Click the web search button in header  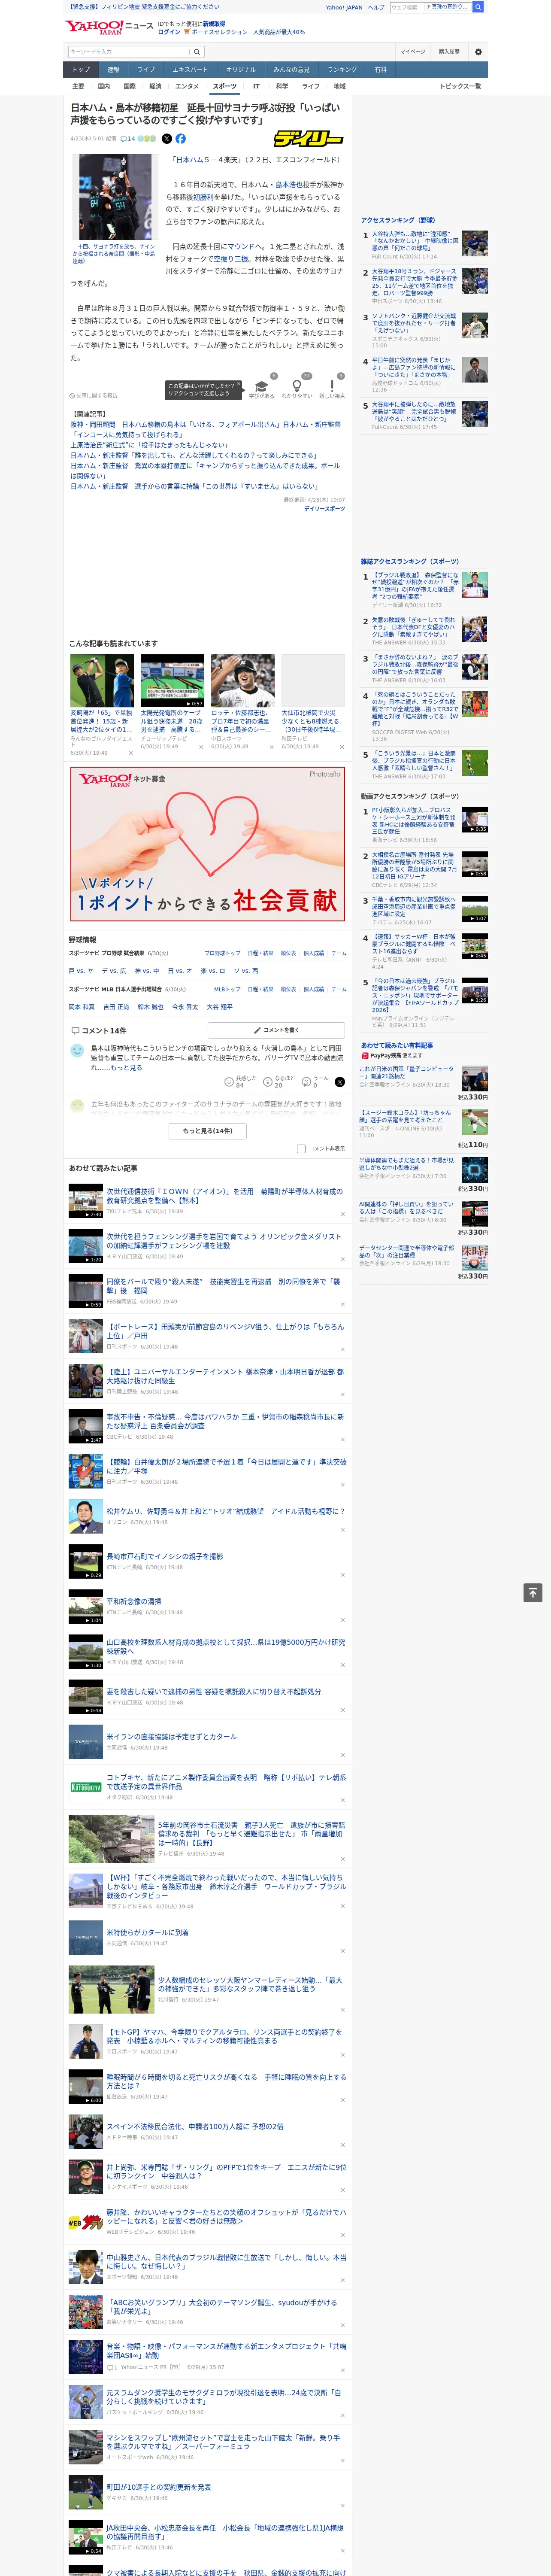(478, 7)
